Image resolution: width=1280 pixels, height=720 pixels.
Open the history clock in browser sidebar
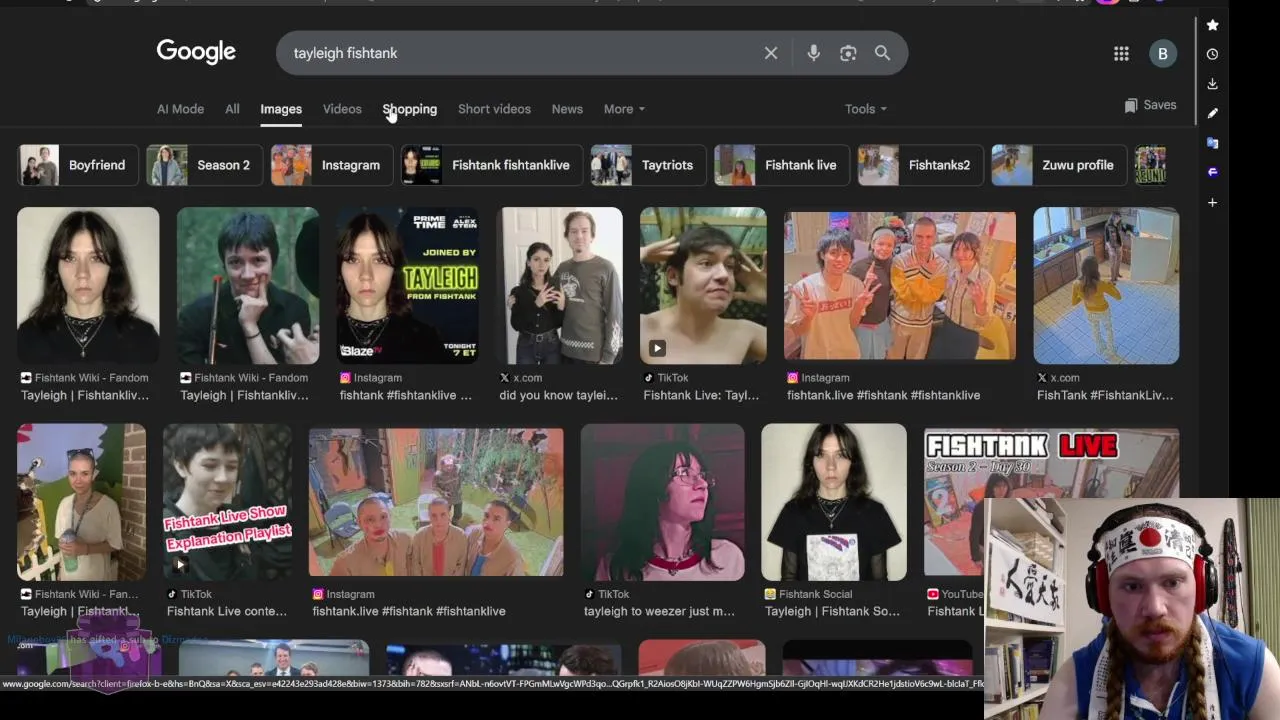1212,54
